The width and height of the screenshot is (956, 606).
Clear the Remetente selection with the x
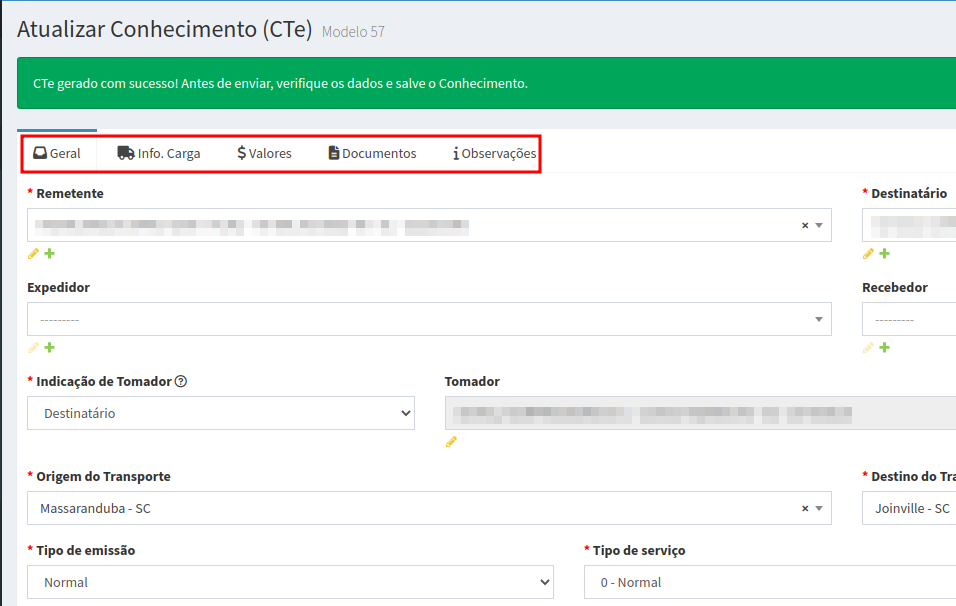tap(805, 226)
